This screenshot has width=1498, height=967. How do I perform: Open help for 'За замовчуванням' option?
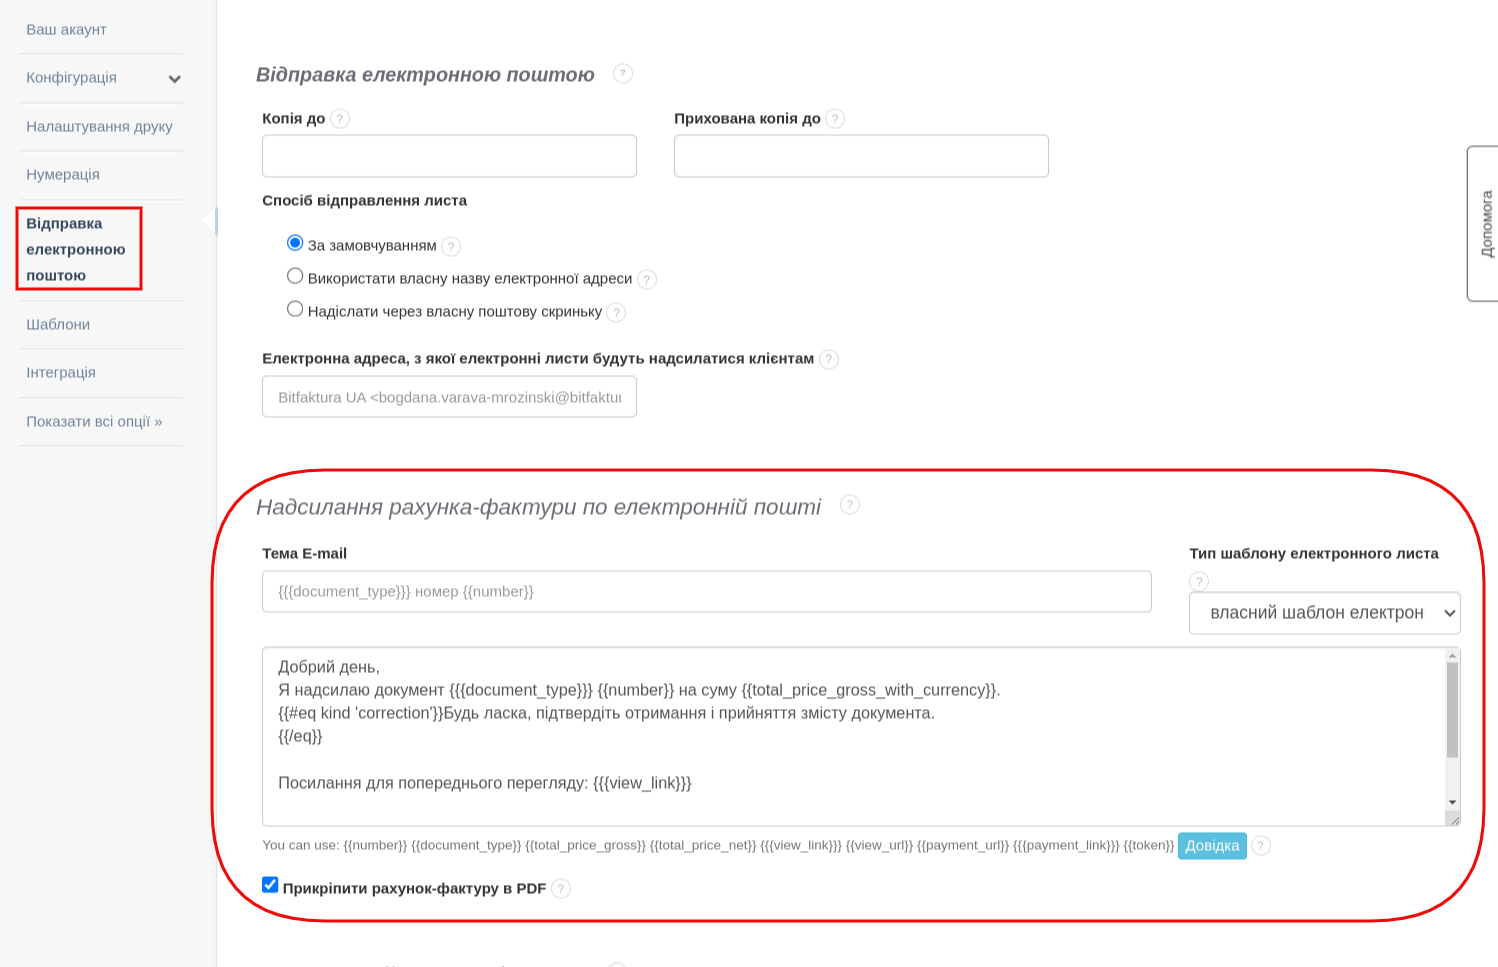(450, 246)
